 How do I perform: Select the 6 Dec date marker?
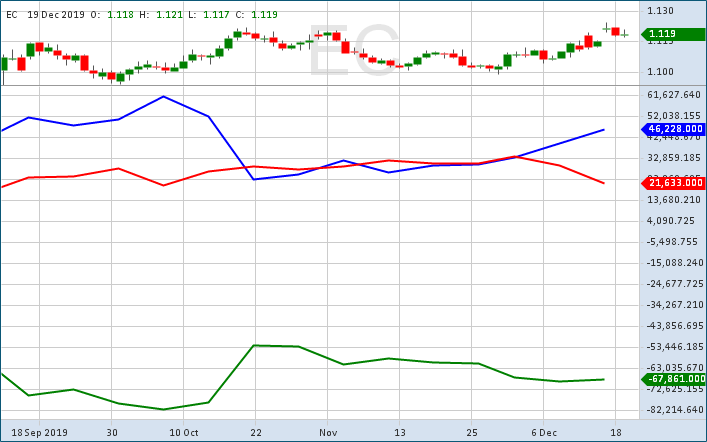(x=545, y=433)
